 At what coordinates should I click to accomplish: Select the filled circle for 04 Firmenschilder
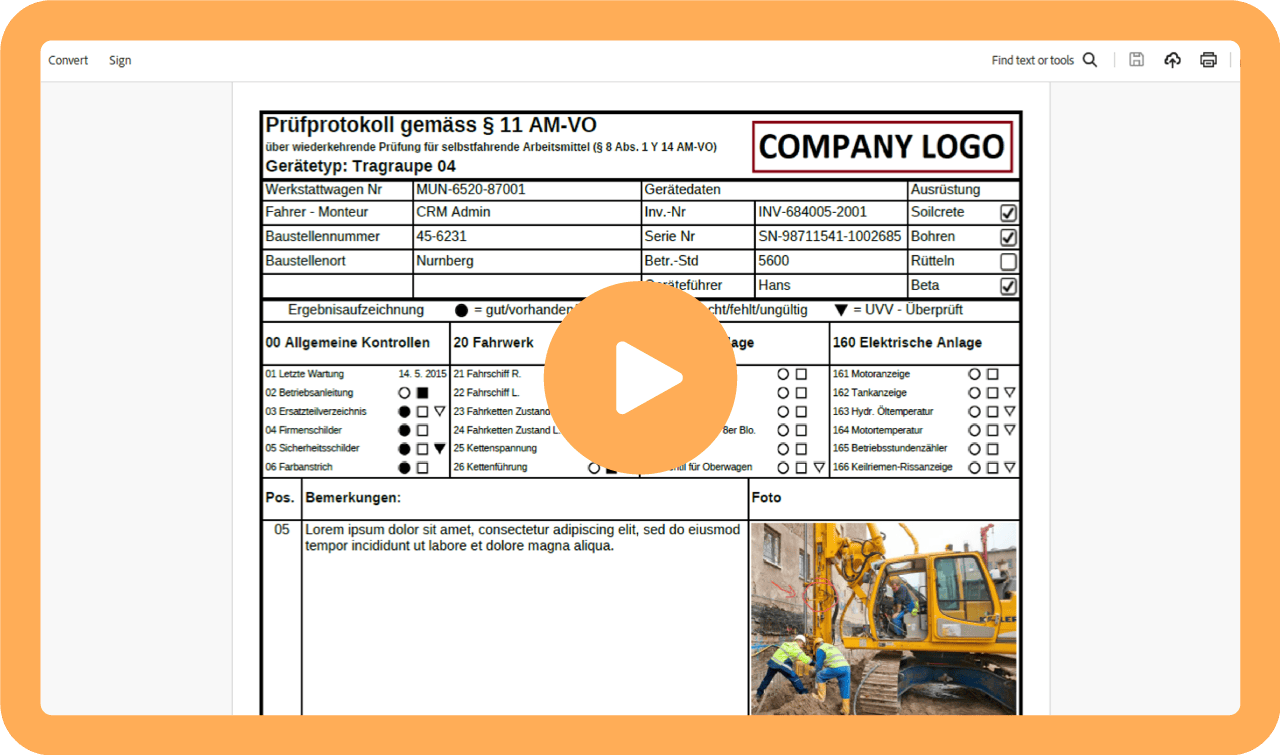click(x=404, y=430)
